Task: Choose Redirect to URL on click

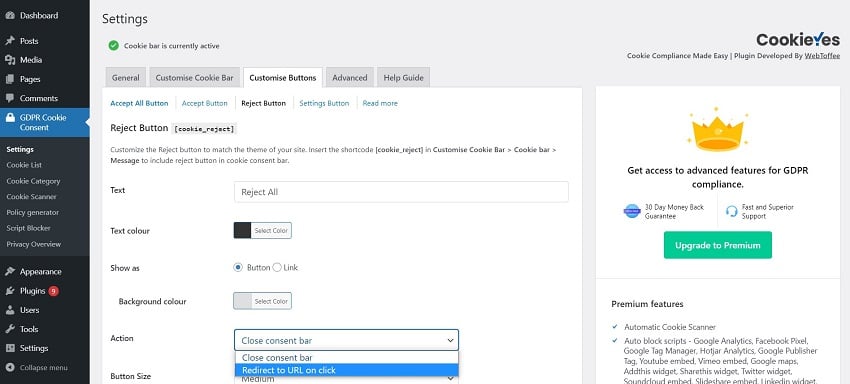Action: point(346,370)
